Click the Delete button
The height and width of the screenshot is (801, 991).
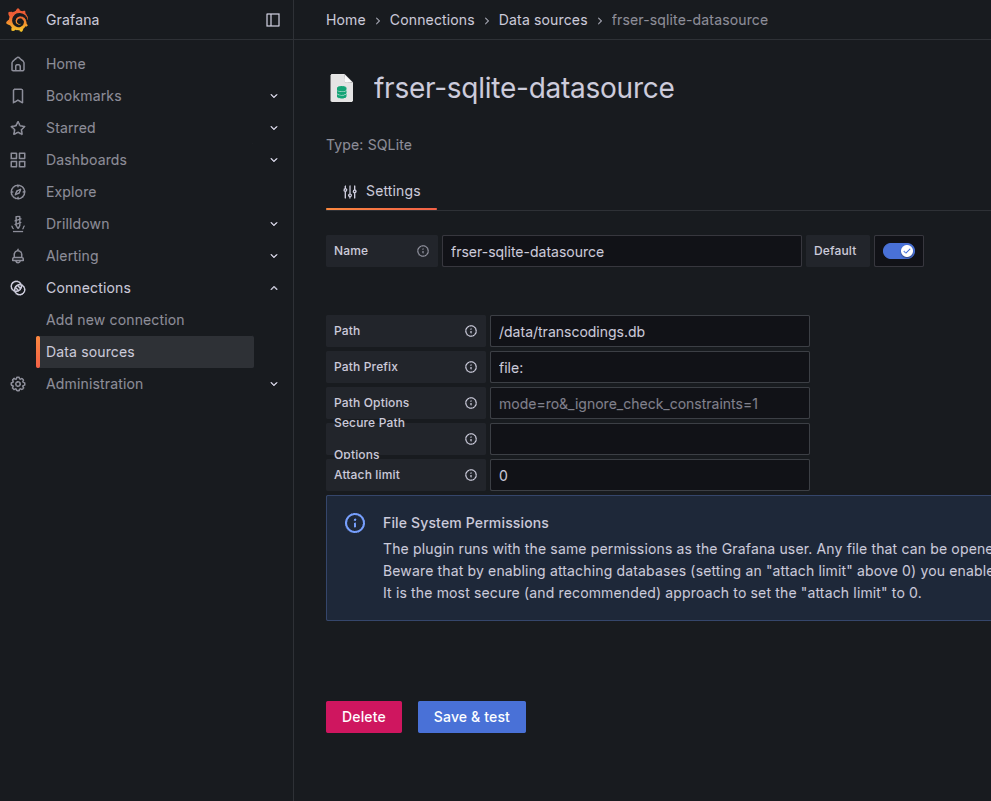click(364, 717)
